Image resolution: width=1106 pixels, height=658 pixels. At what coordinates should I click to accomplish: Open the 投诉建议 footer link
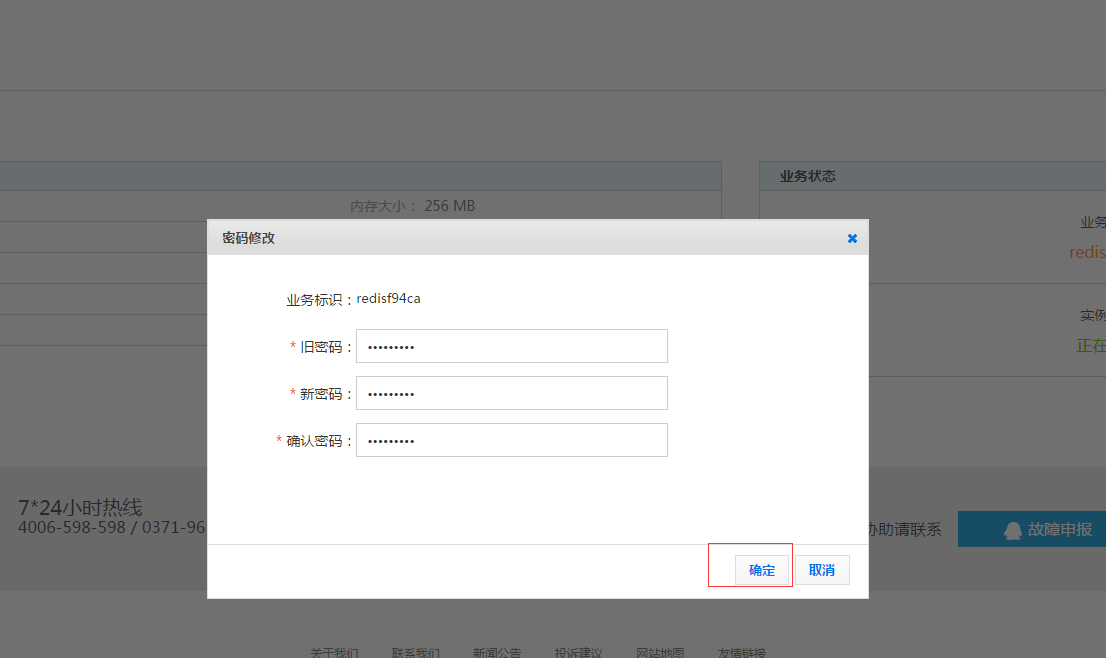(x=579, y=652)
